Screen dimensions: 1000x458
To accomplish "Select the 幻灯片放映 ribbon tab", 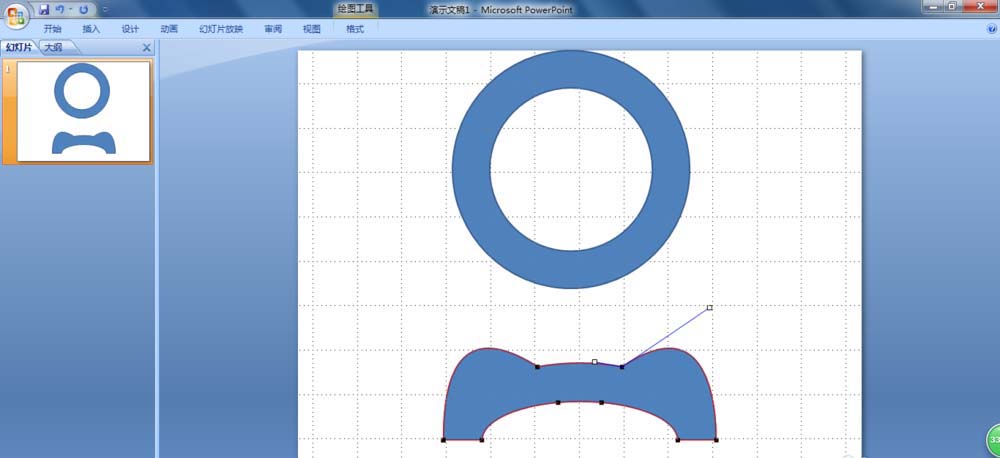I will tap(221, 29).
